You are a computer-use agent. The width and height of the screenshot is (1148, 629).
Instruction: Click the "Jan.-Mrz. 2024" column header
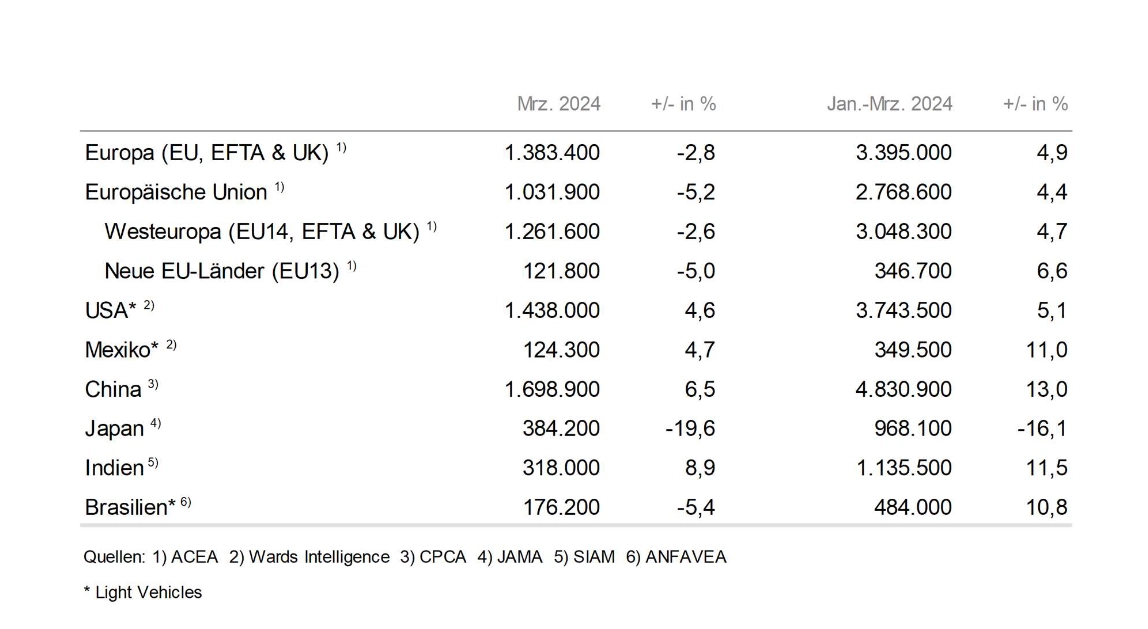889,104
